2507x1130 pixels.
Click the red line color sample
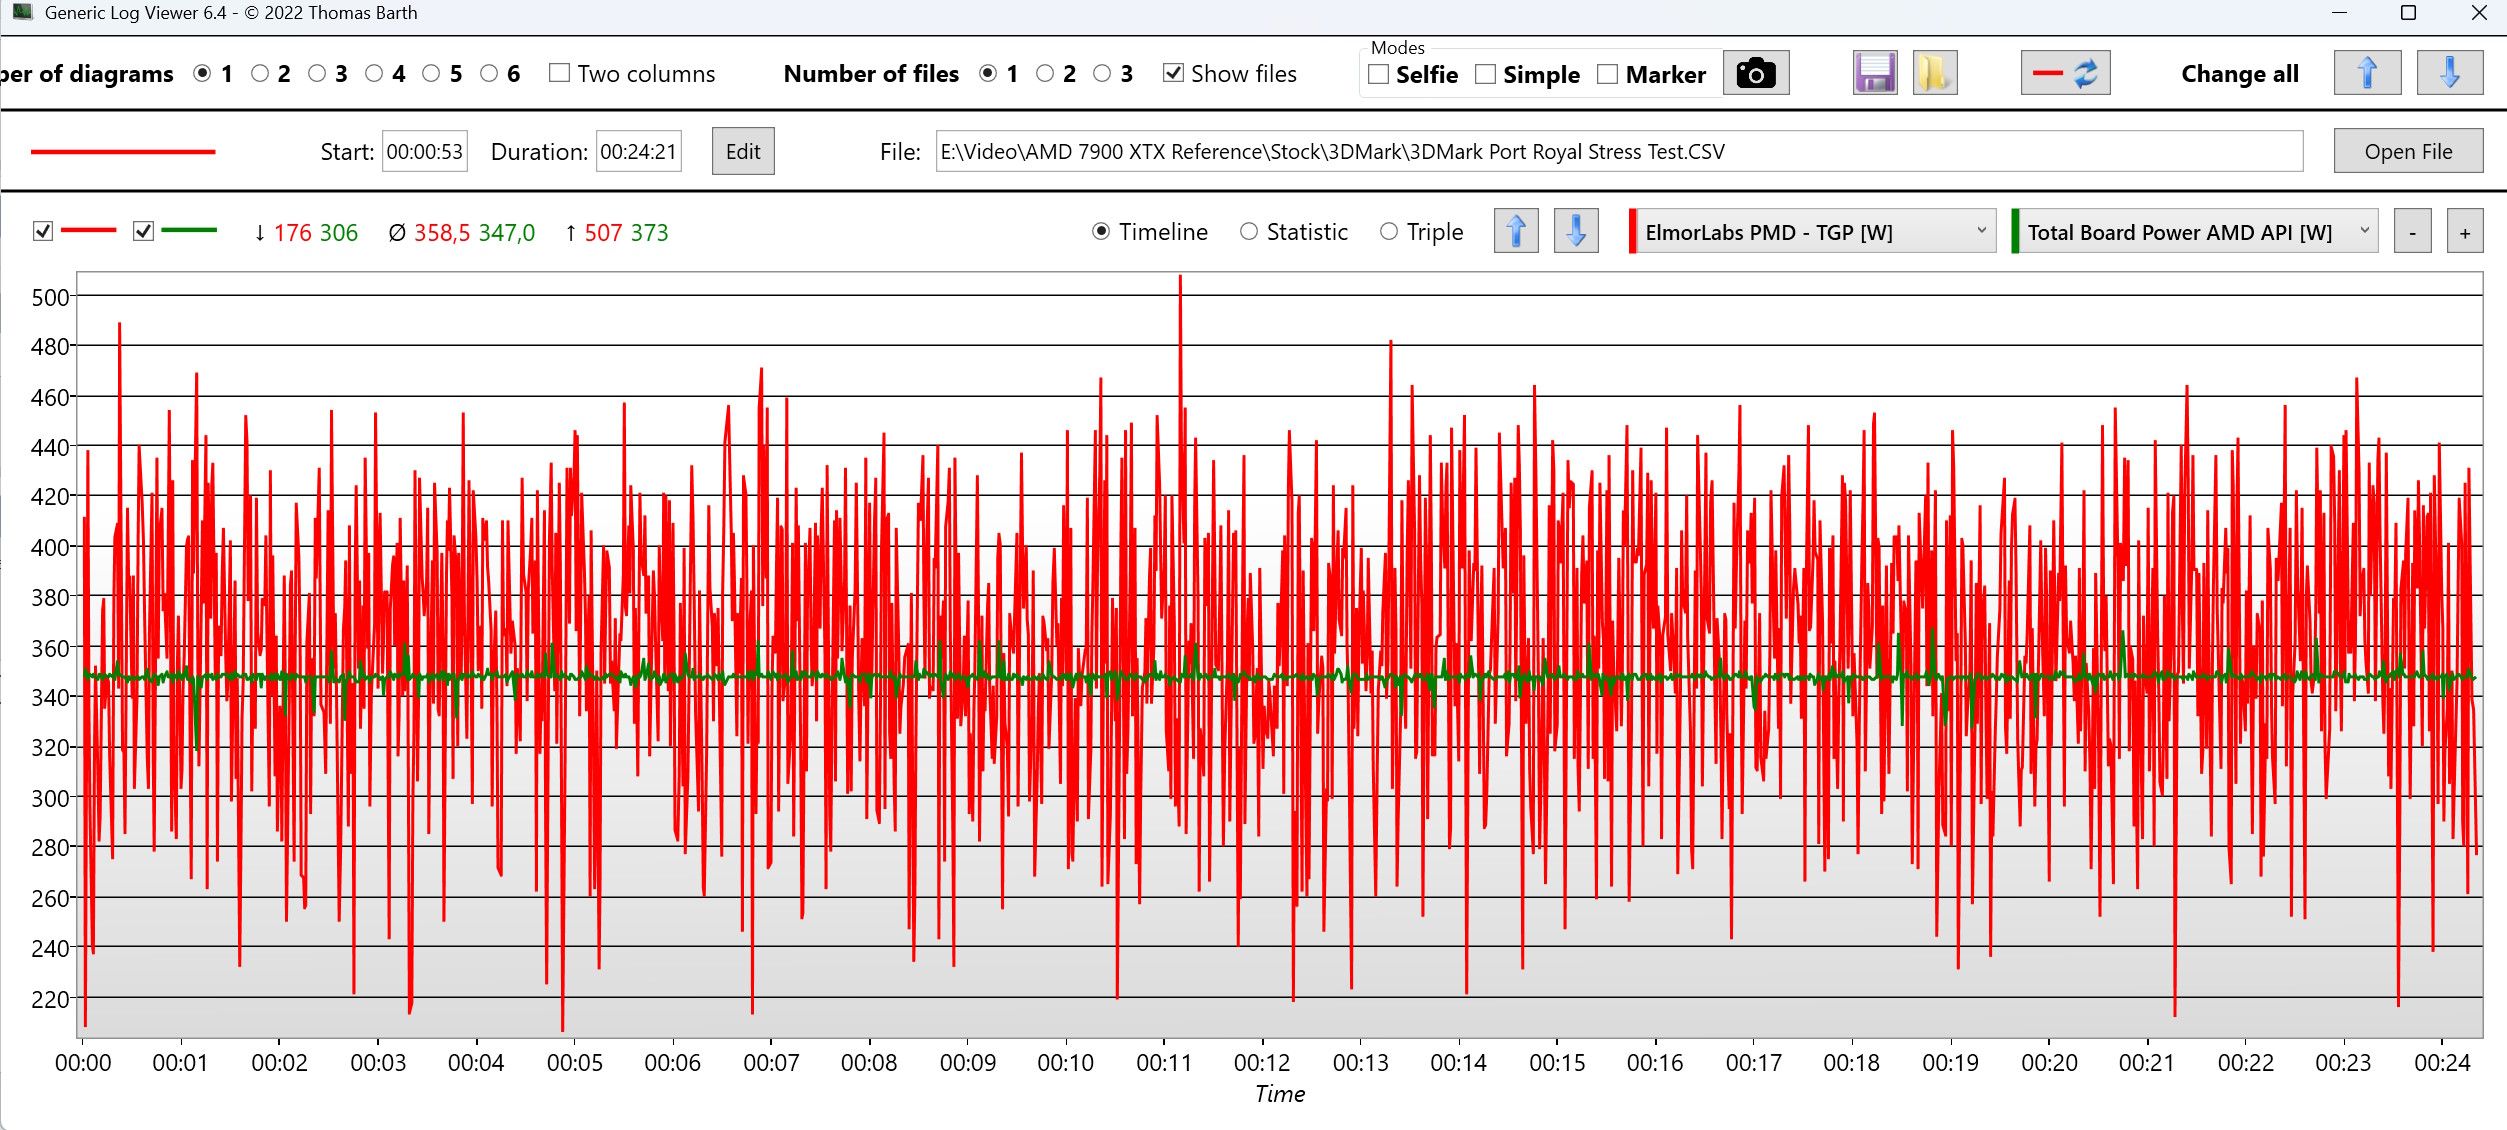tap(122, 152)
